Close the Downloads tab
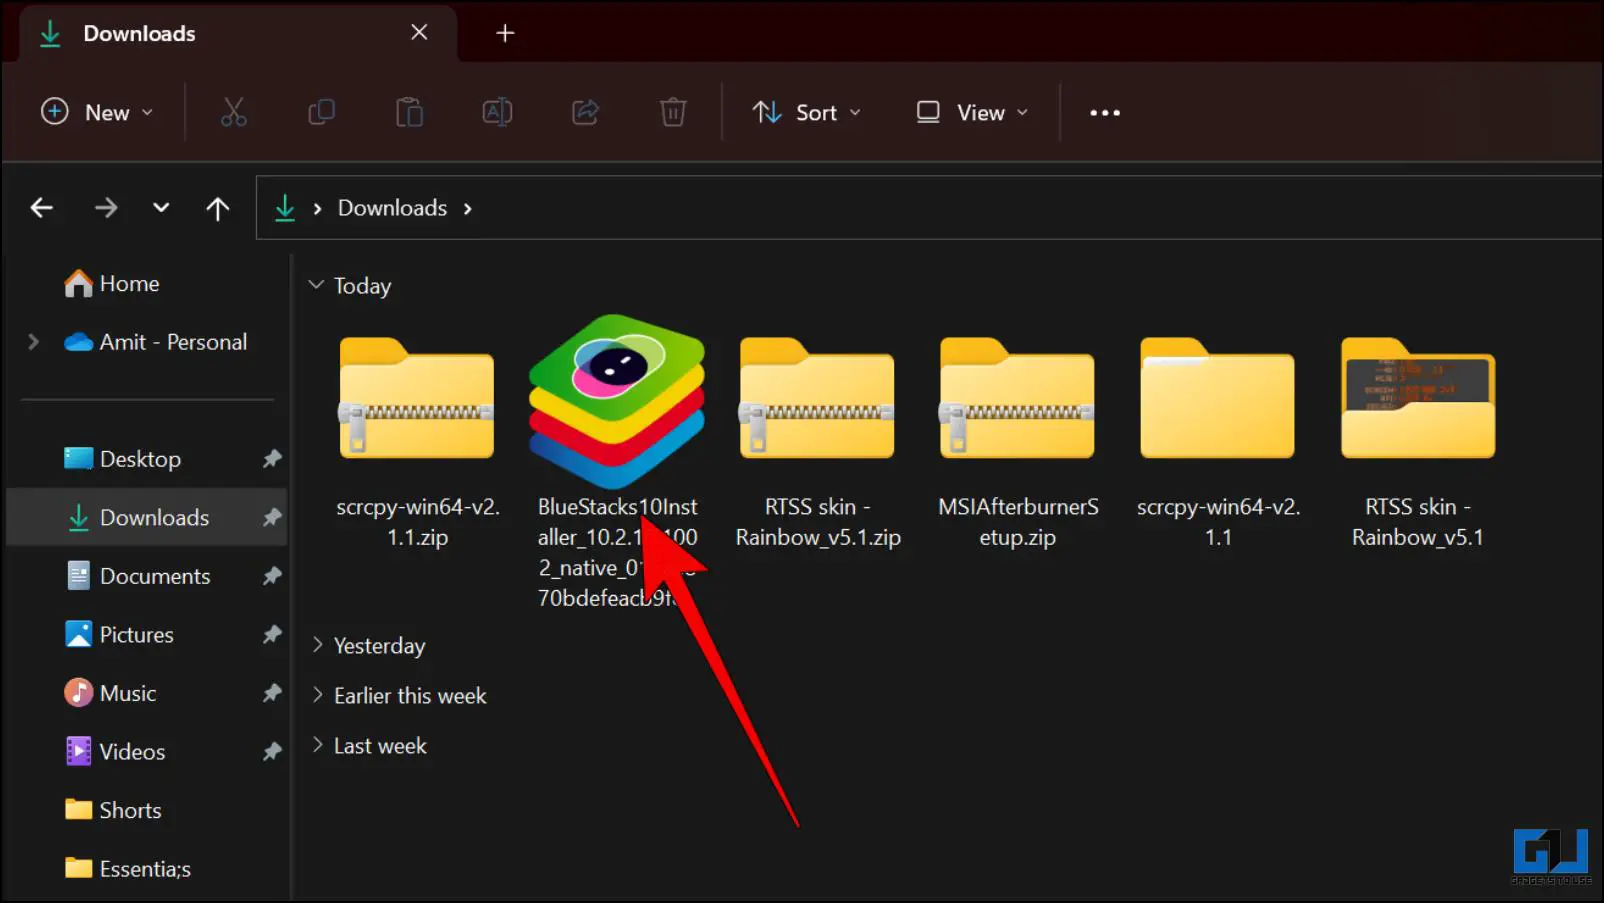The image size is (1604, 903). coord(420,33)
